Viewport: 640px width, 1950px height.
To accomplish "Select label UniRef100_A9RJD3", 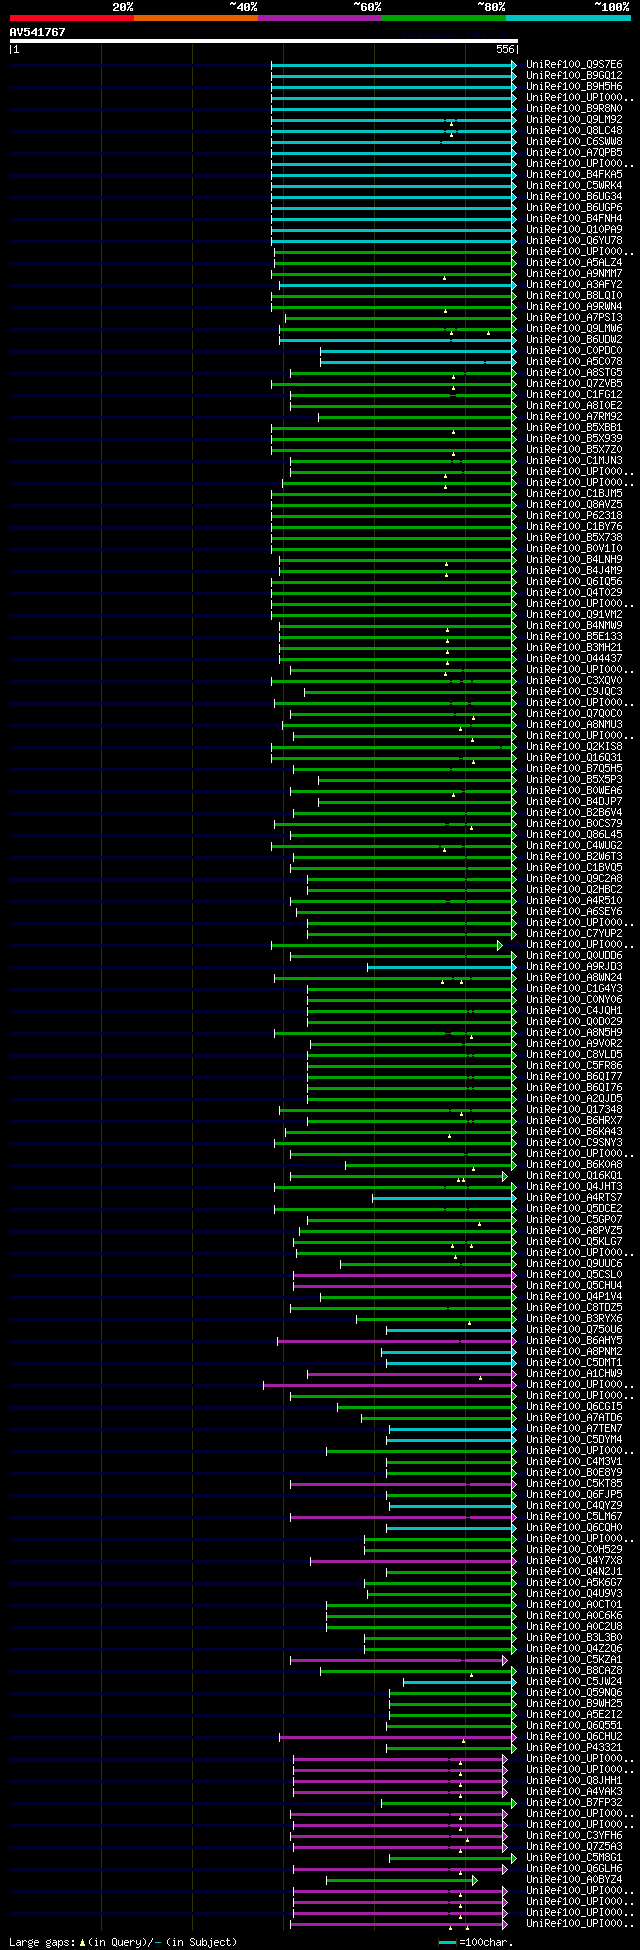I will [574, 966].
